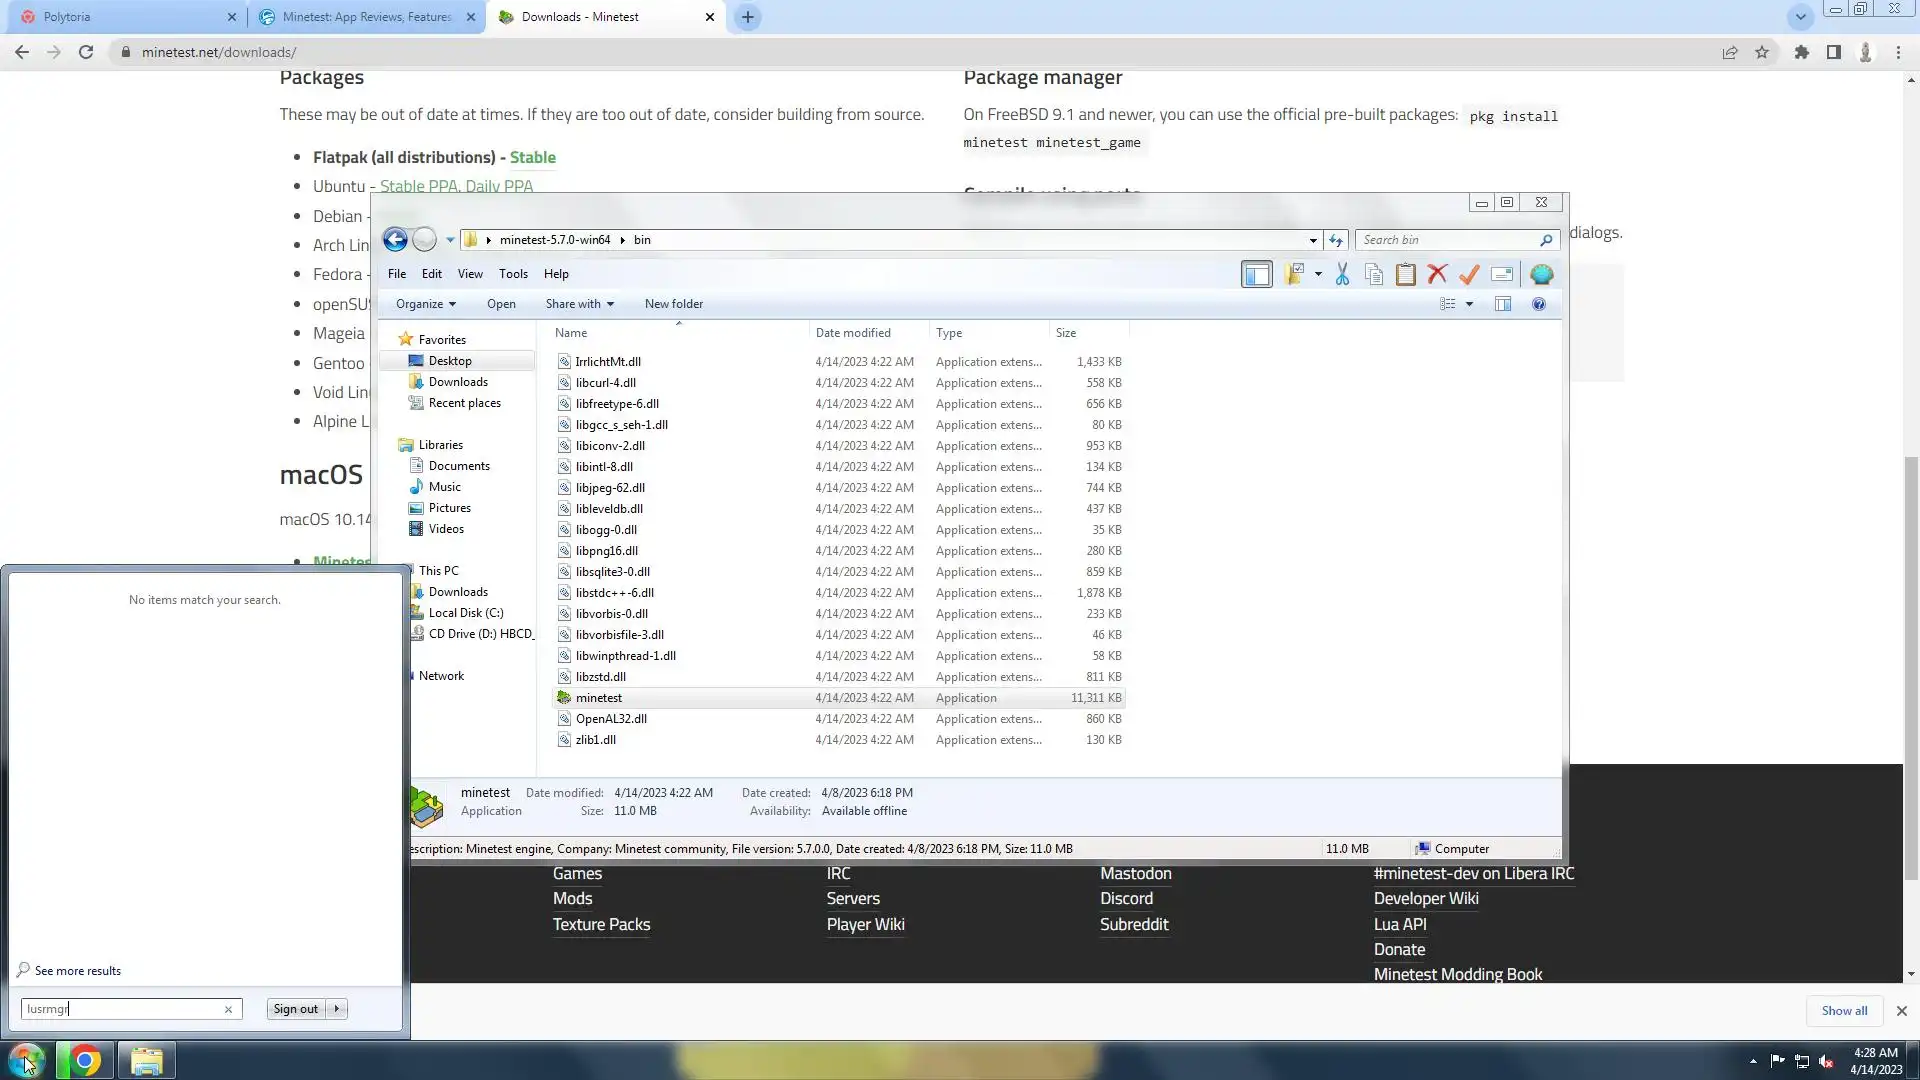Toggle the navigation pane layout button
Screen dimensions: 1920x1080
[x=1256, y=274]
